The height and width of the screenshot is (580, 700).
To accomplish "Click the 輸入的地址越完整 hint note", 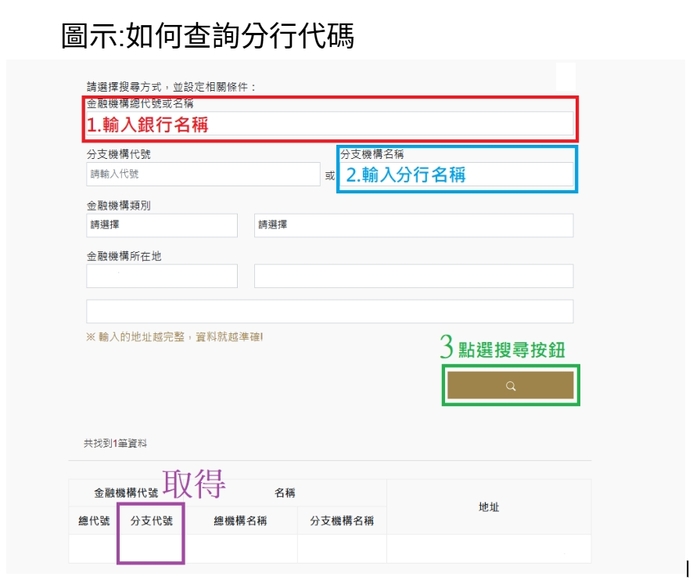I will click(175, 337).
